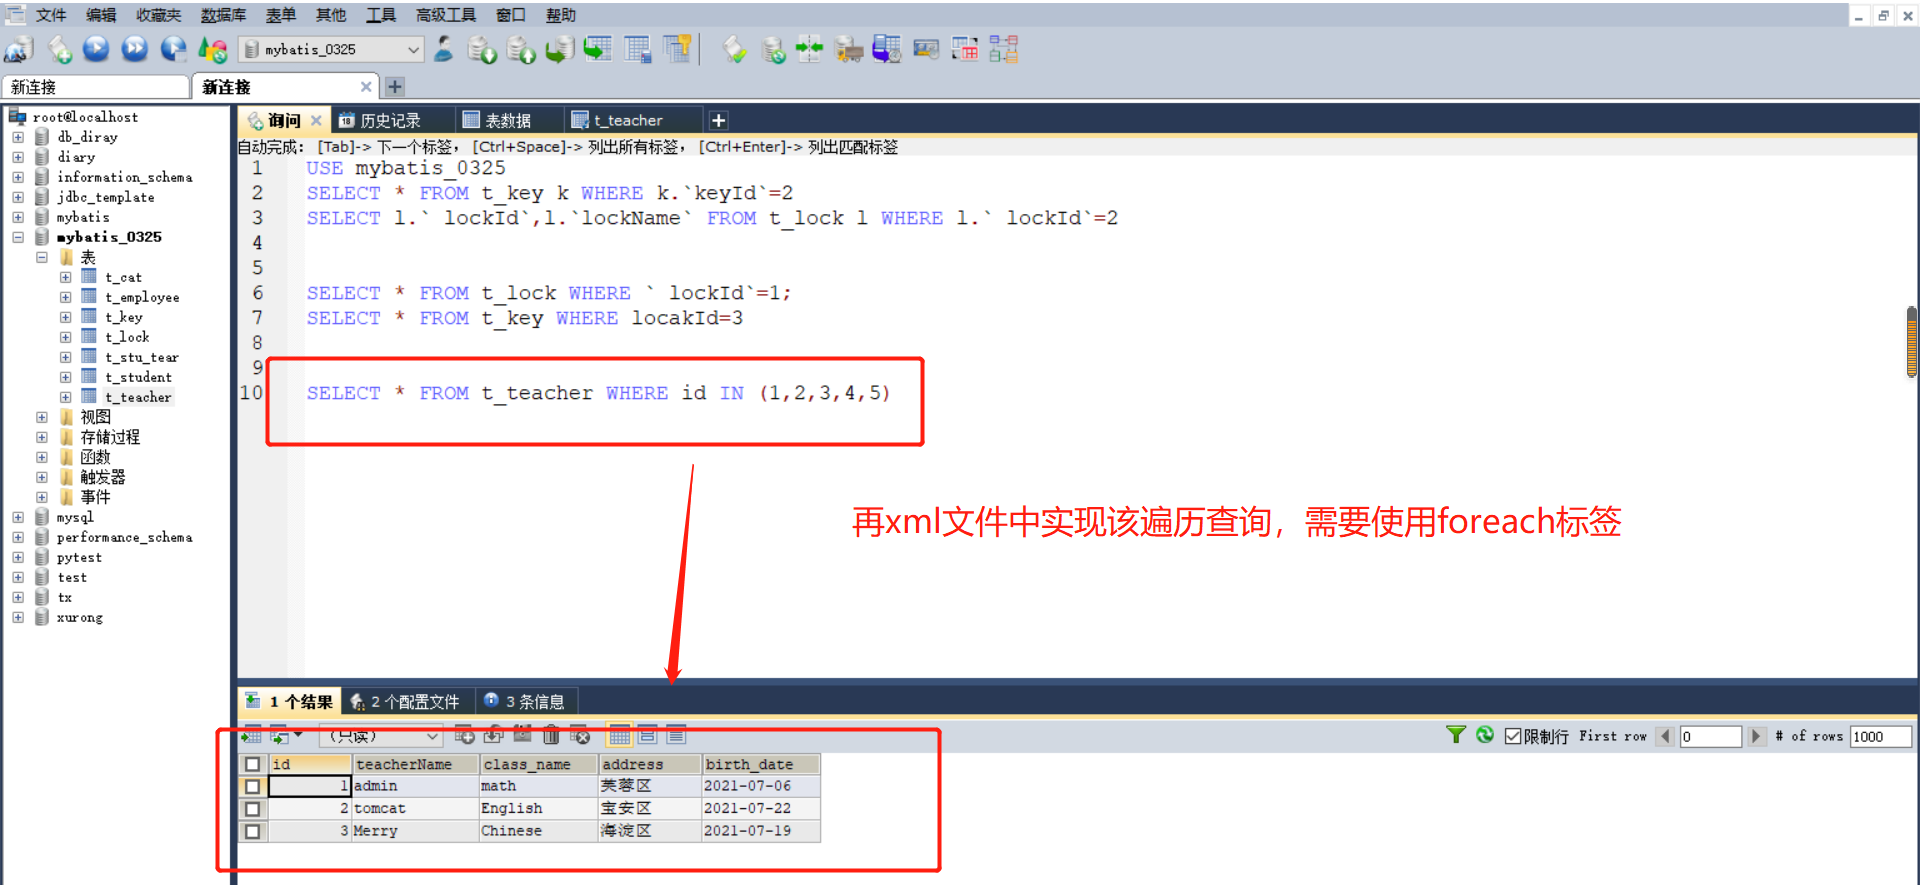The width and height of the screenshot is (1920, 885).
Task: Add a new query tab with plus
Action: tap(717, 120)
